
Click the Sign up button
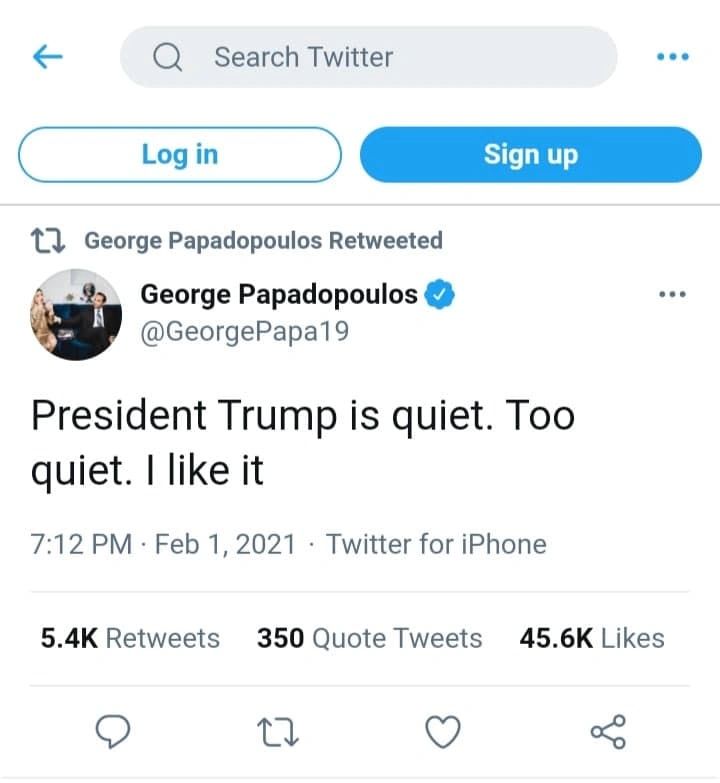click(531, 154)
